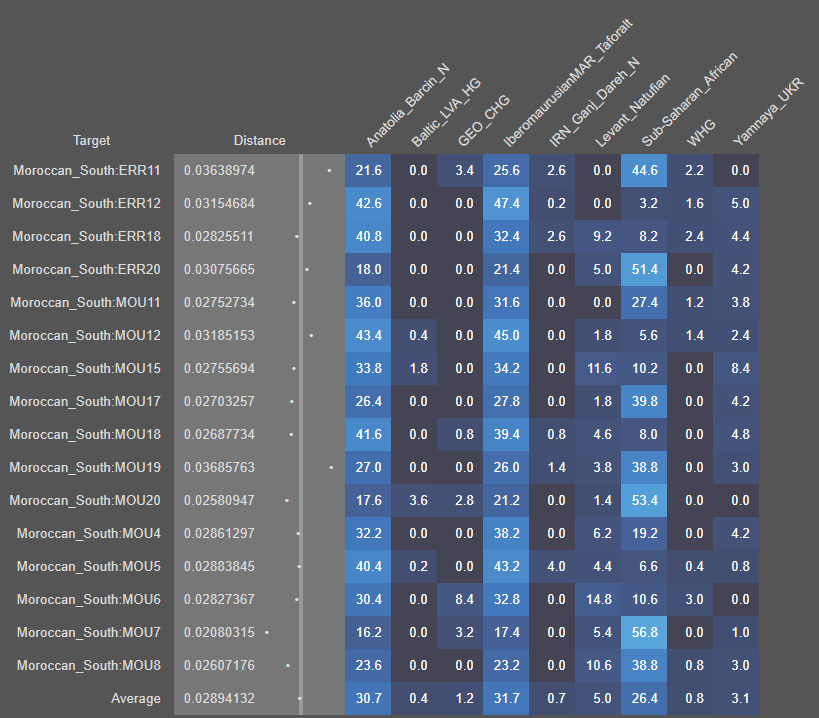Click the 14.8 Levant_Natufian cell for MOU6

(x=598, y=600)
